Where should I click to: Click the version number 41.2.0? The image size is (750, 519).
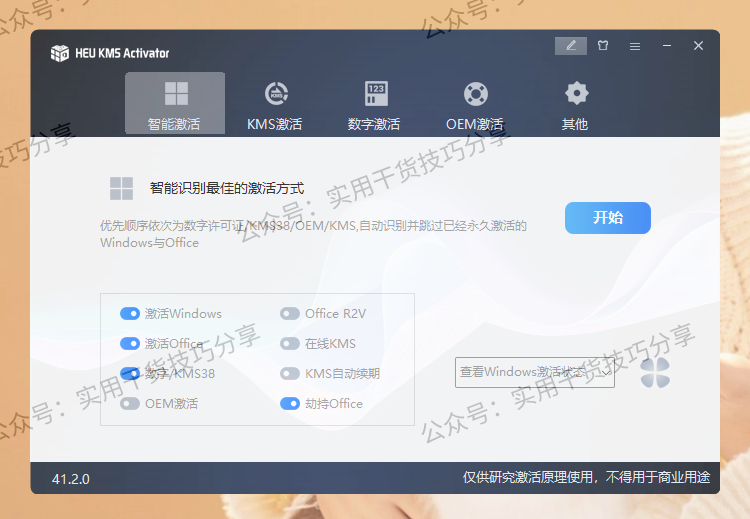coord(71,479)
